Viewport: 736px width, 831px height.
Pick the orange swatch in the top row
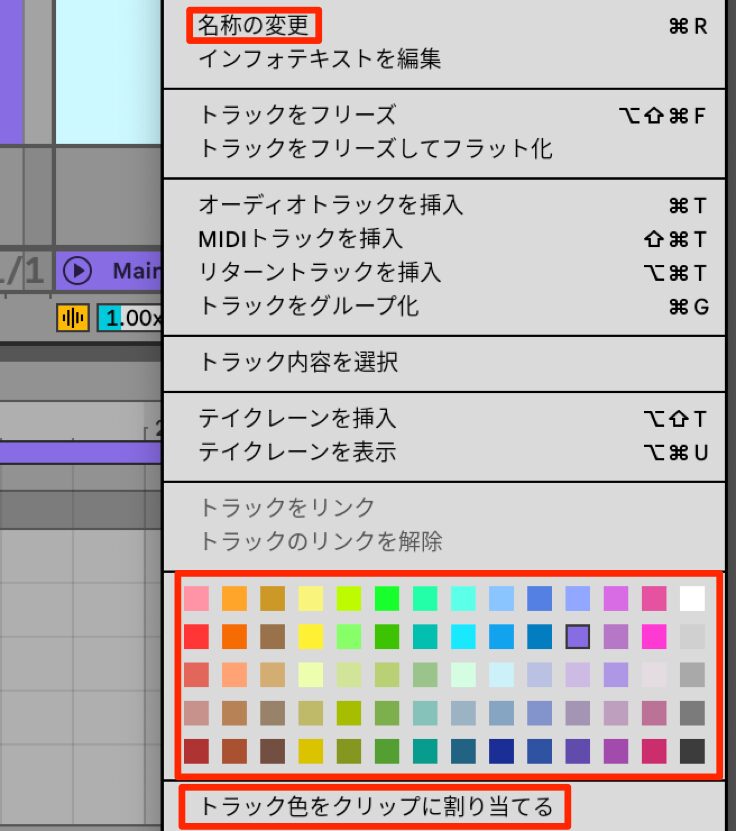234,598
